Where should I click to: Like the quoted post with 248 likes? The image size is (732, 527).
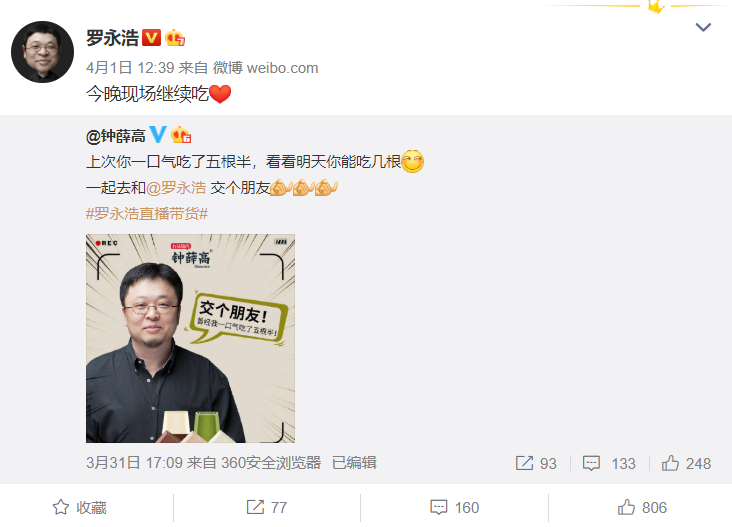tap(686, 464)
